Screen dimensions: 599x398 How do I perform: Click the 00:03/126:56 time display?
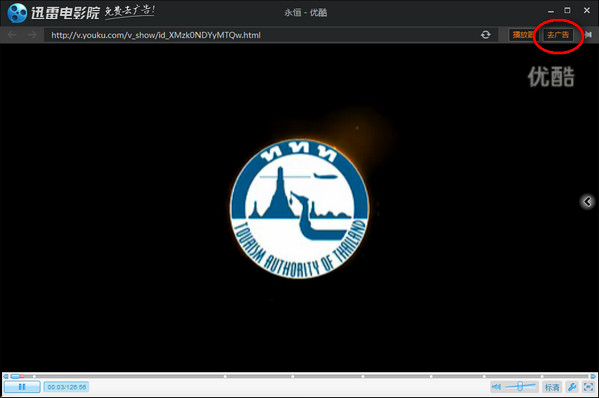coord(66,387)
